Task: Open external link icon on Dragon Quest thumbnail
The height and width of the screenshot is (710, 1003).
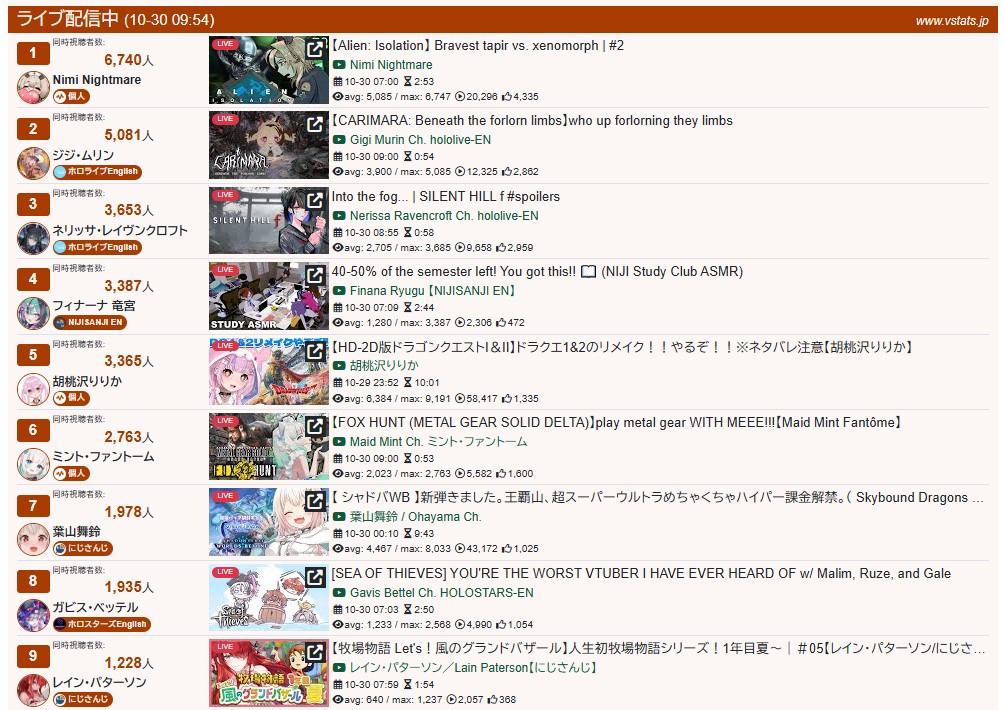Action: 315,351
